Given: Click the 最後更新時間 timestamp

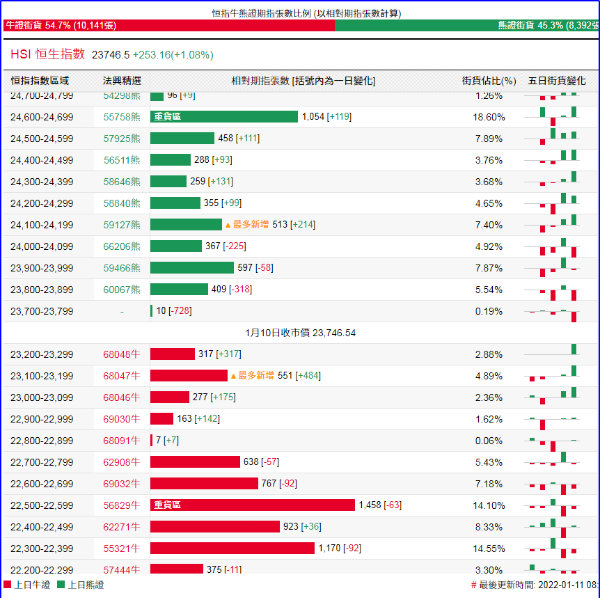Looking at the screenshot, I should [x=535, y=585].
